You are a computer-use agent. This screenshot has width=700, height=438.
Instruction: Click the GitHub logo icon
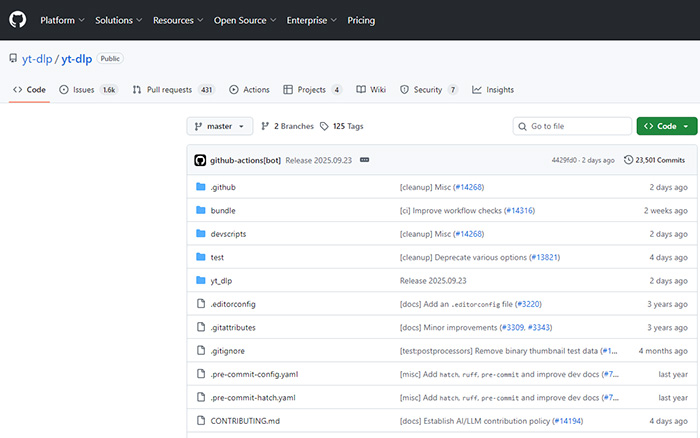17,20
